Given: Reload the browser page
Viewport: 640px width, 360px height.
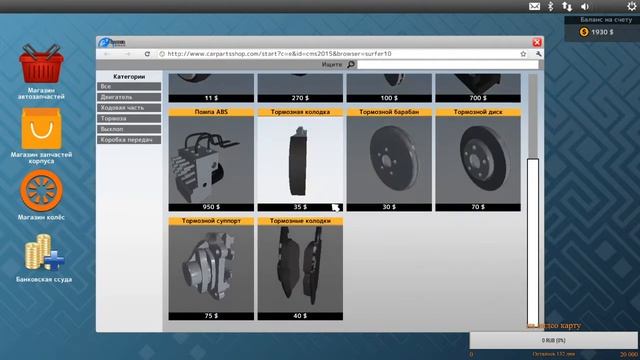Looking at the screenshot, I should [x=147, y=54].
